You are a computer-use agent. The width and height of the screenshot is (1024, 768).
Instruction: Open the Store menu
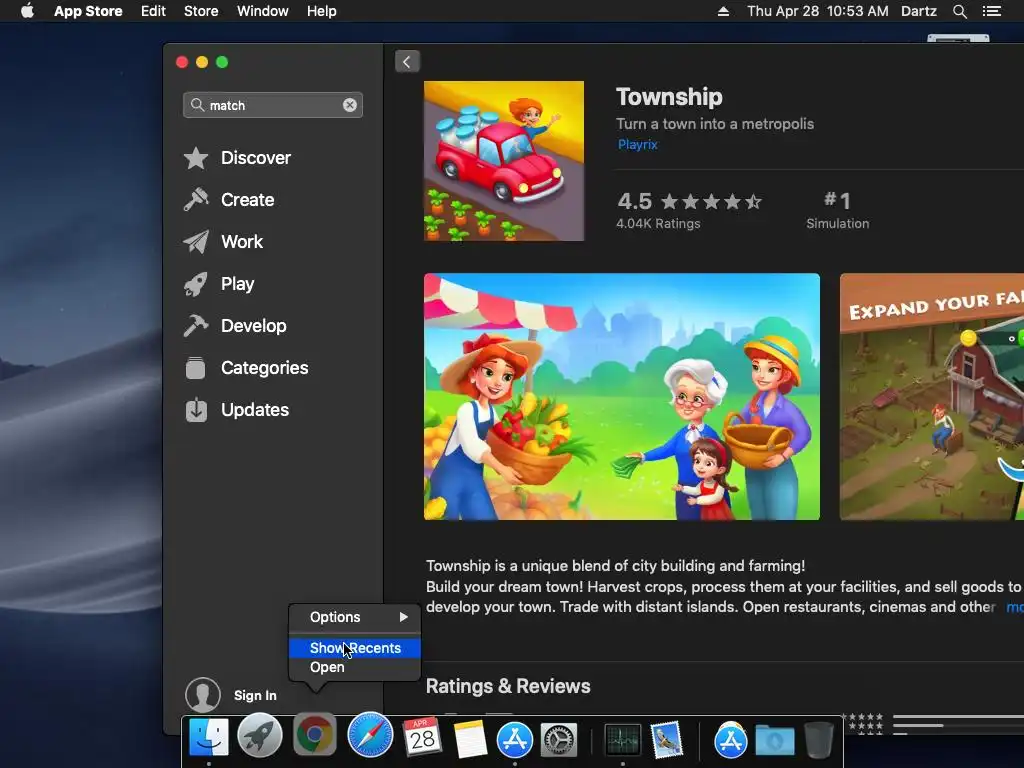point(201,11)
